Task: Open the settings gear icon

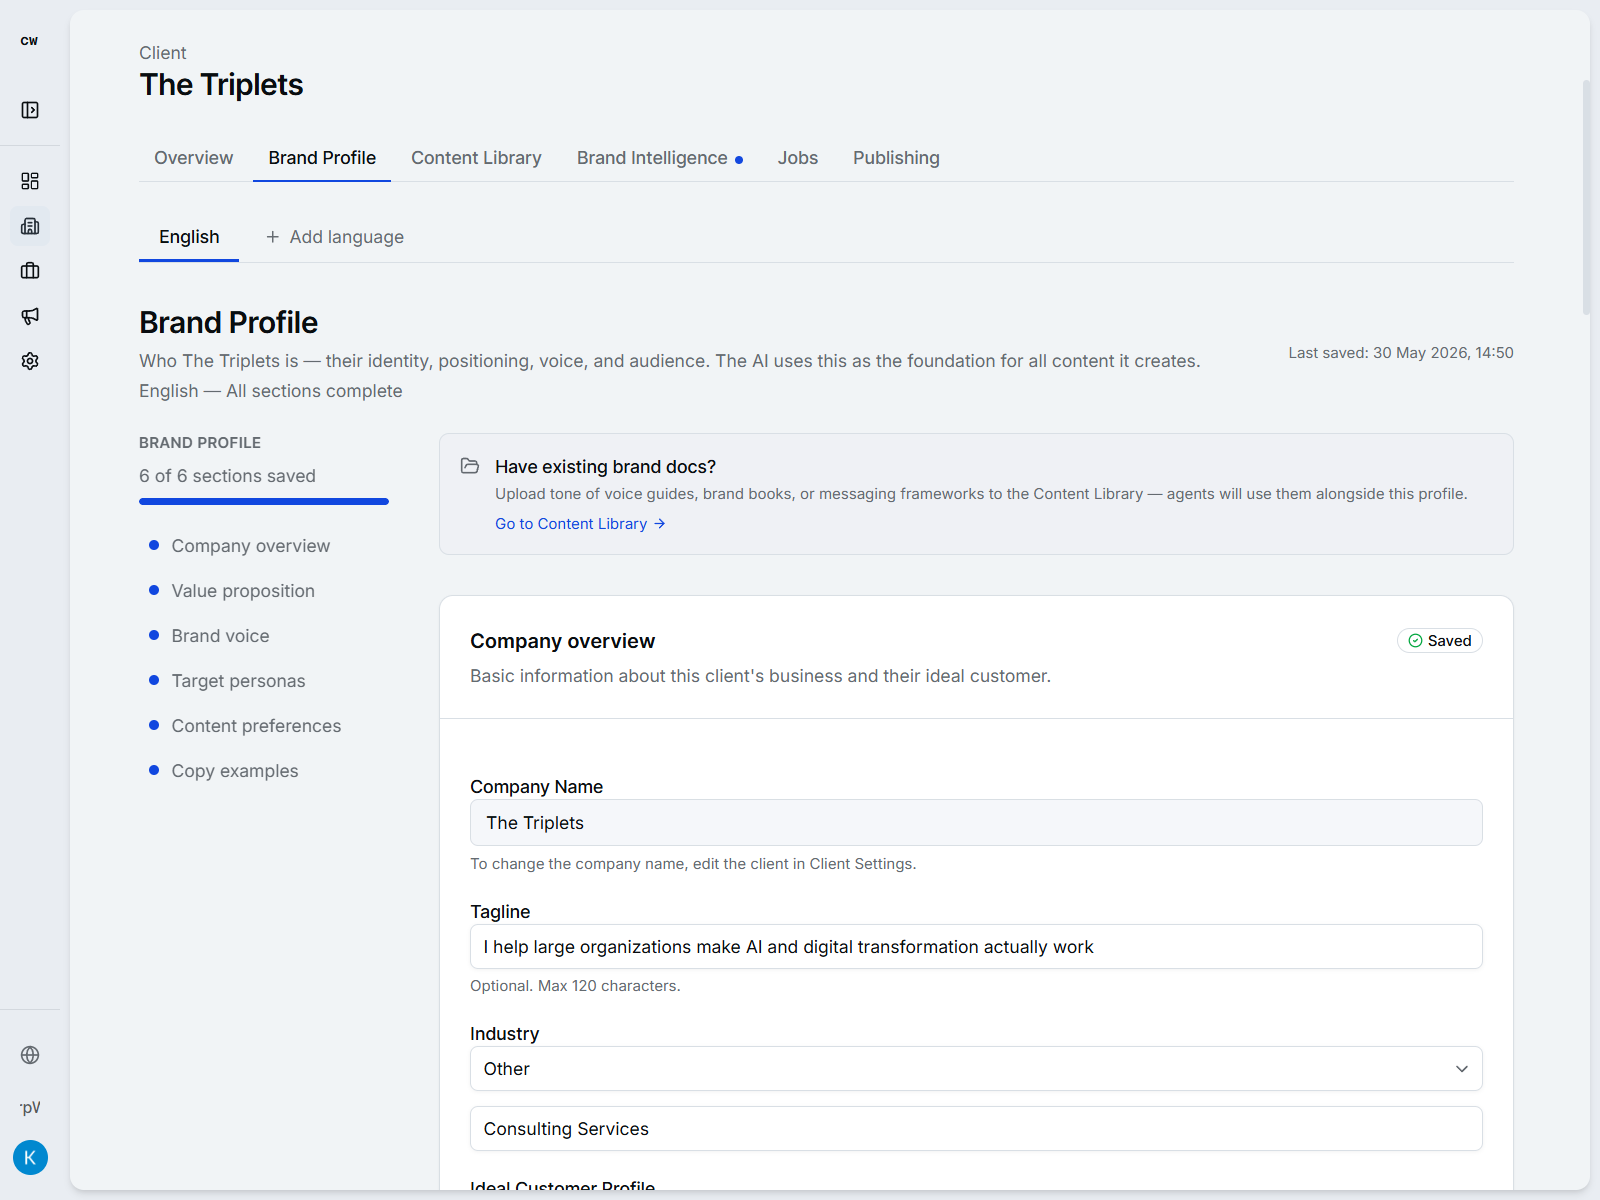Action: click(x=30, y=361)
